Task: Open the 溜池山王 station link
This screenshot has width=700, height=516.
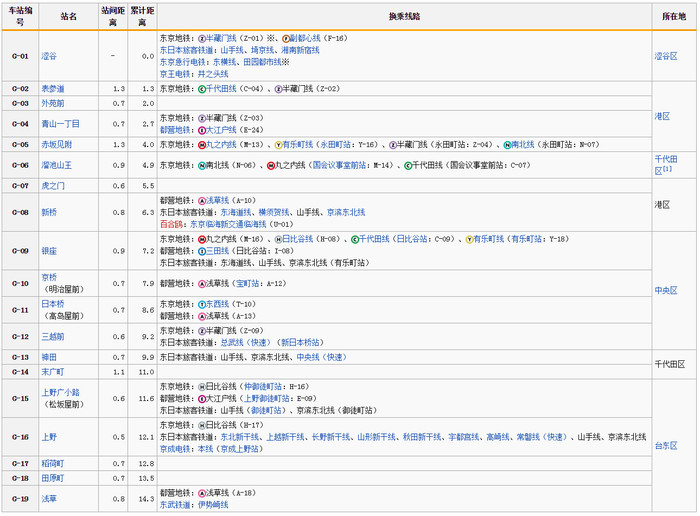Action: point(57,166)
